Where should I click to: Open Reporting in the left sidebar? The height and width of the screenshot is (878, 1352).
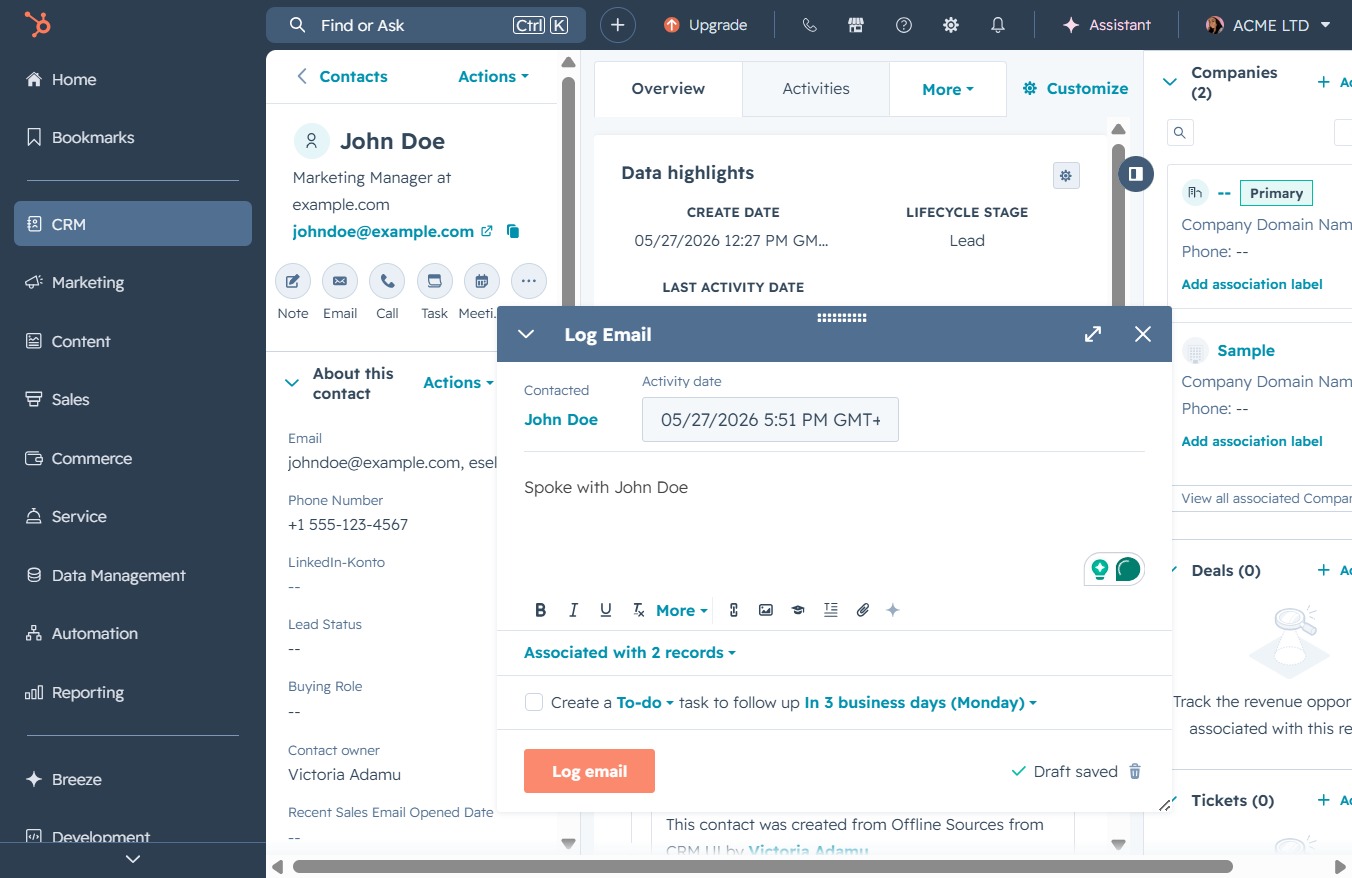(x=133, y=692)
